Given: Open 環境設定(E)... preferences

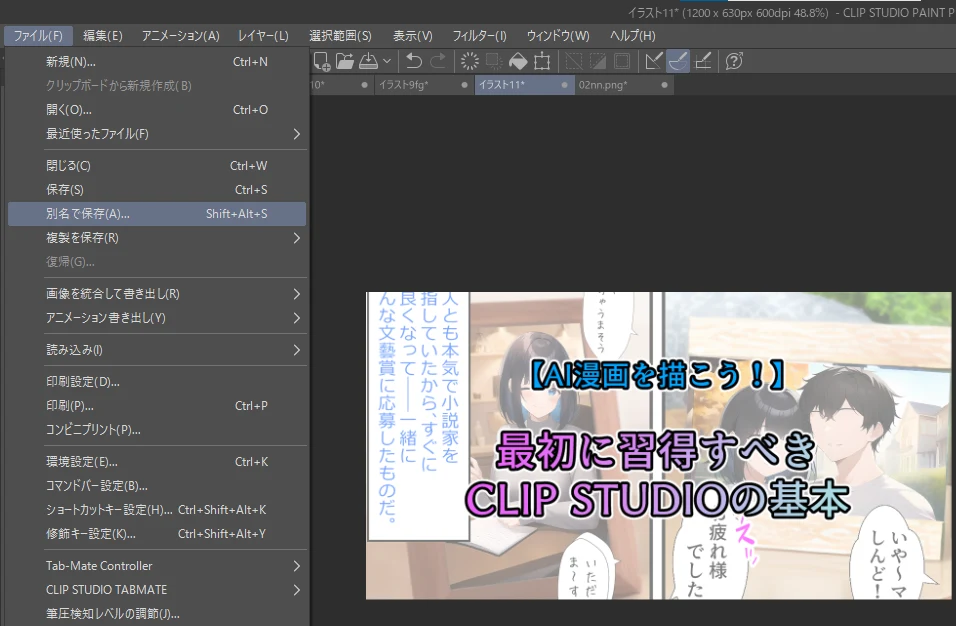Looking at the screenshot, I should click(x=157, y=462).
